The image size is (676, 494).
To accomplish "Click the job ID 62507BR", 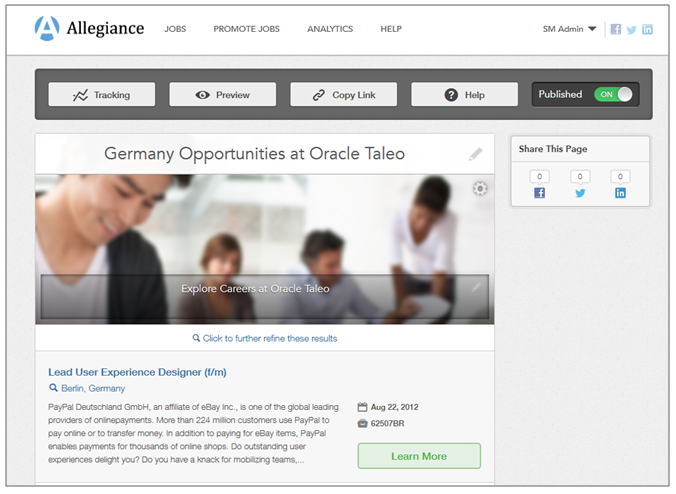I will point(387,423).
